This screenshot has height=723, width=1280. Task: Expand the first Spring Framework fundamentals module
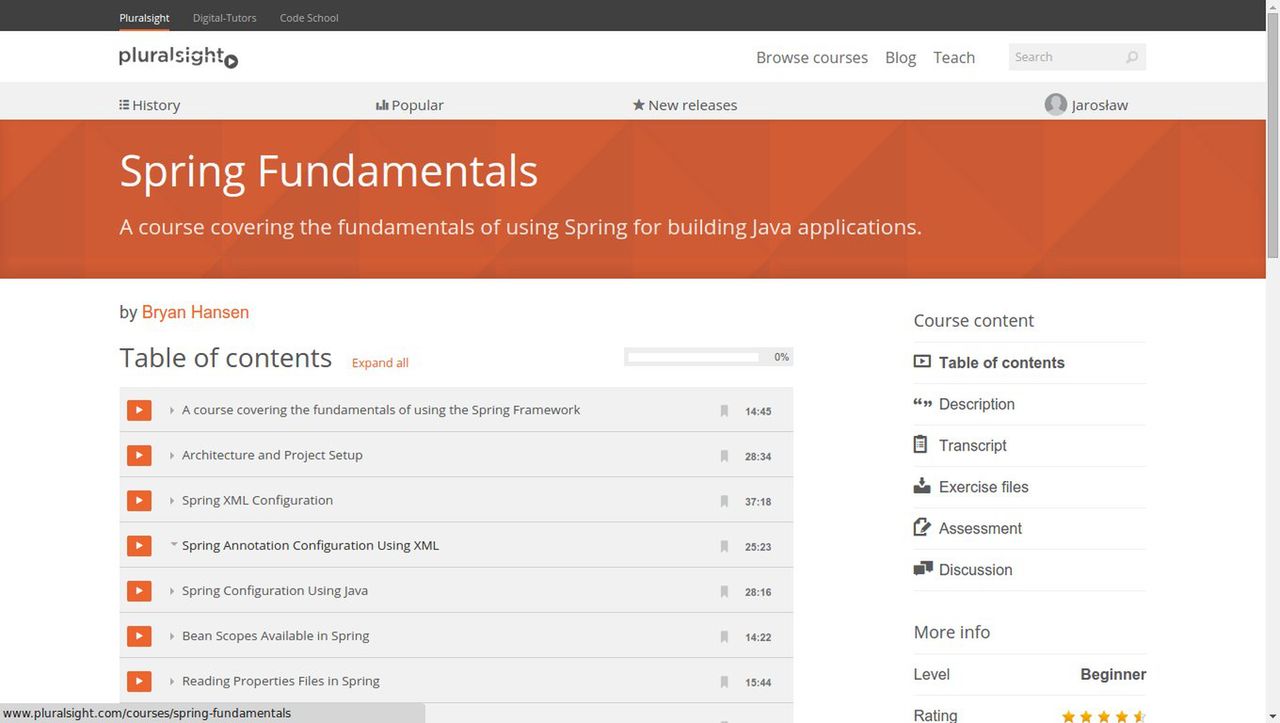pos(172,410)
